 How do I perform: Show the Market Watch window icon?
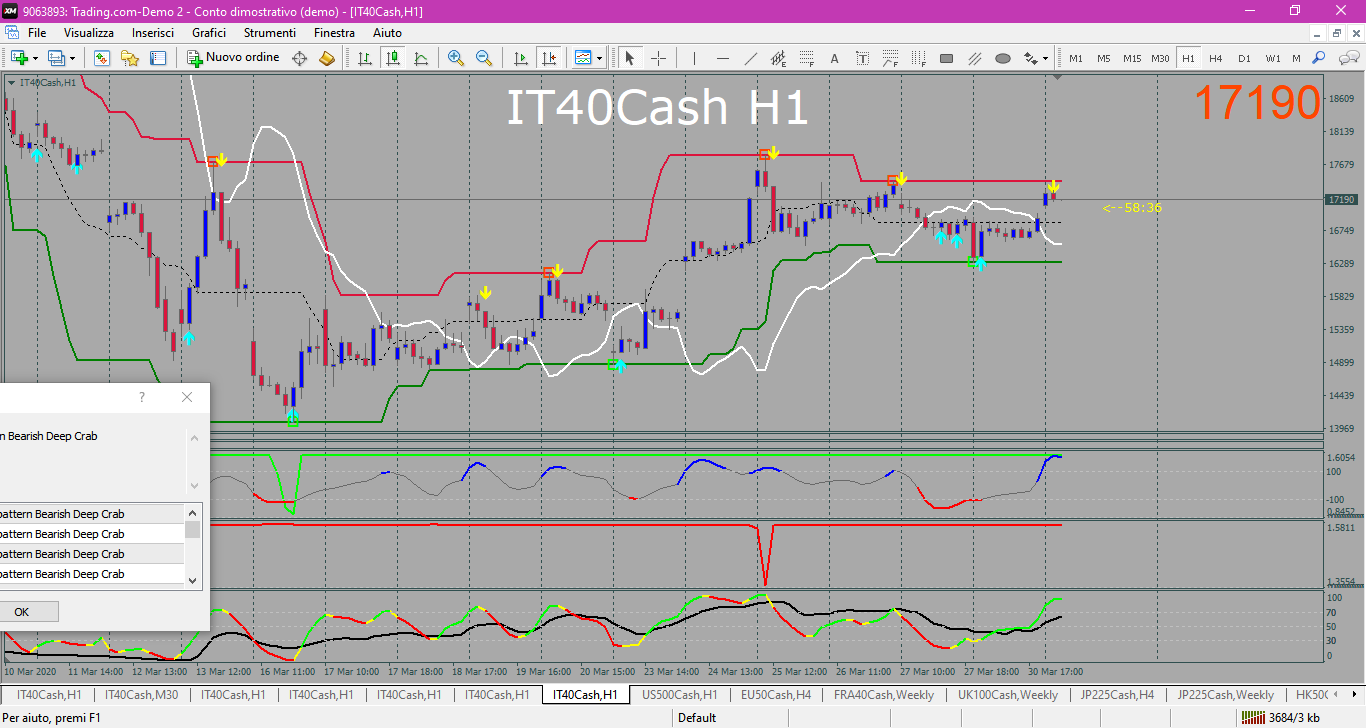coord(102,58)
